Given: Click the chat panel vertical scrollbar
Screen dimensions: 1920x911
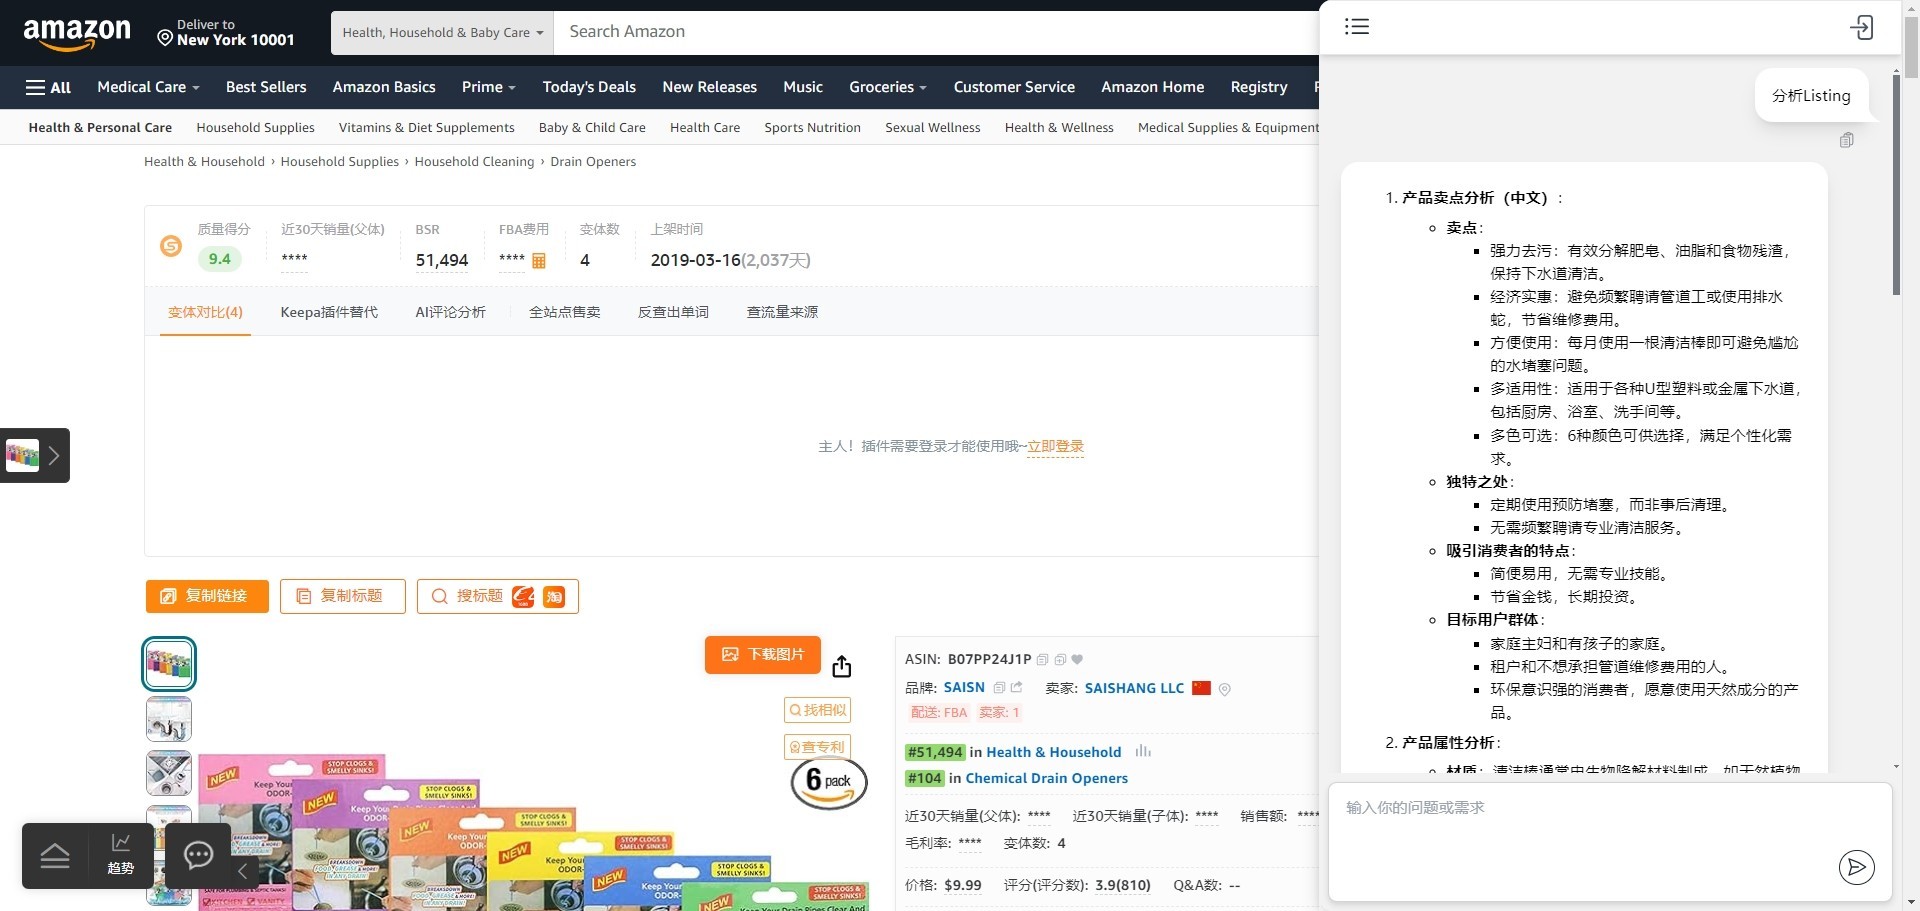Looking at the screenshot, I should coord(1896,185).
